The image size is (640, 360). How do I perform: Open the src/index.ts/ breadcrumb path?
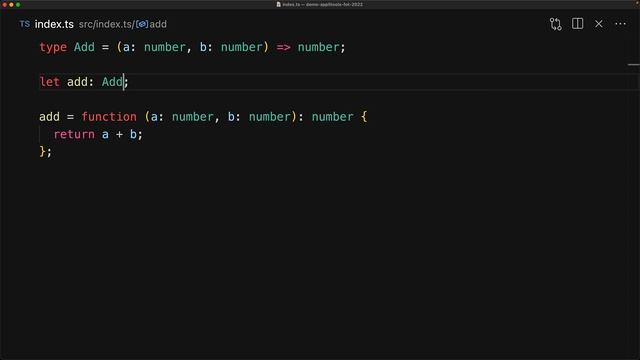[107, 24]
